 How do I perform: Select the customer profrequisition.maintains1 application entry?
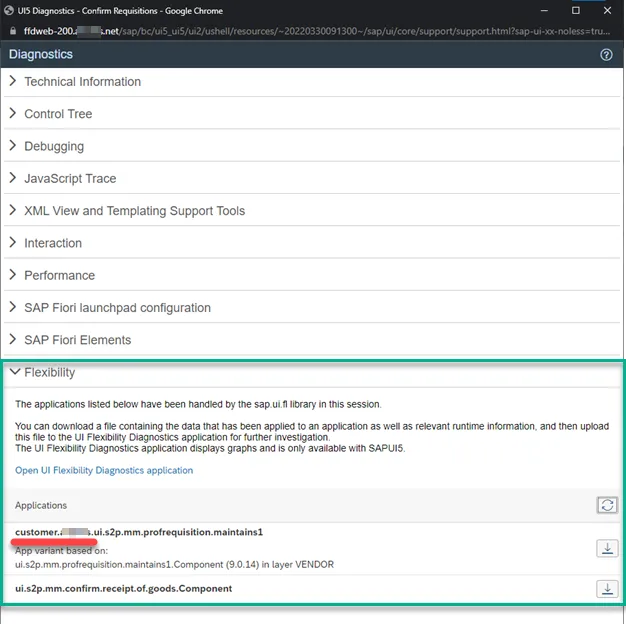139,532
